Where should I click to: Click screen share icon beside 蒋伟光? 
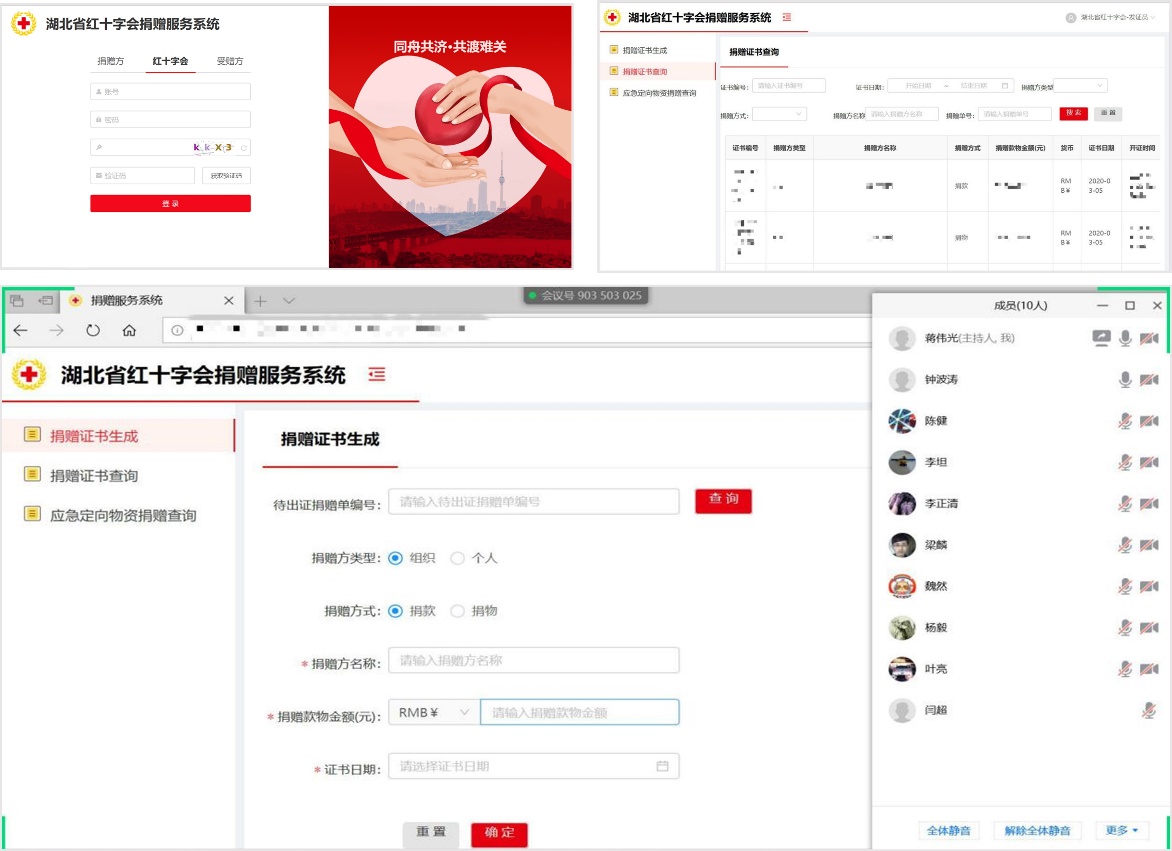point(1101,339)
